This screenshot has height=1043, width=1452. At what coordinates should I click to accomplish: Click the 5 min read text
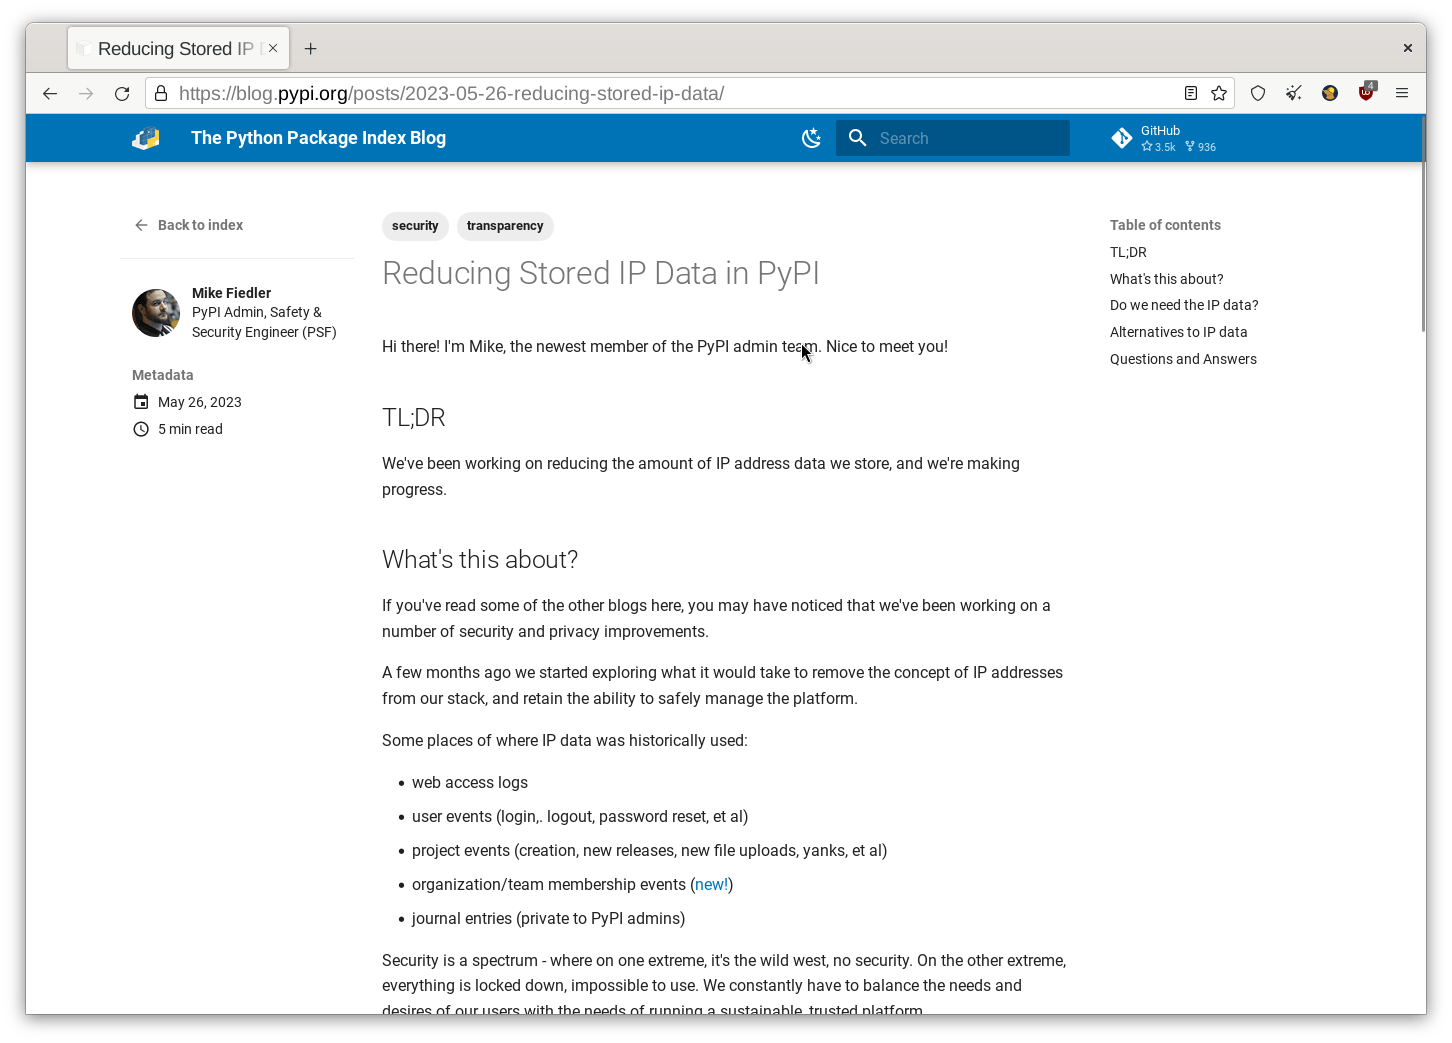pos(190,429)
